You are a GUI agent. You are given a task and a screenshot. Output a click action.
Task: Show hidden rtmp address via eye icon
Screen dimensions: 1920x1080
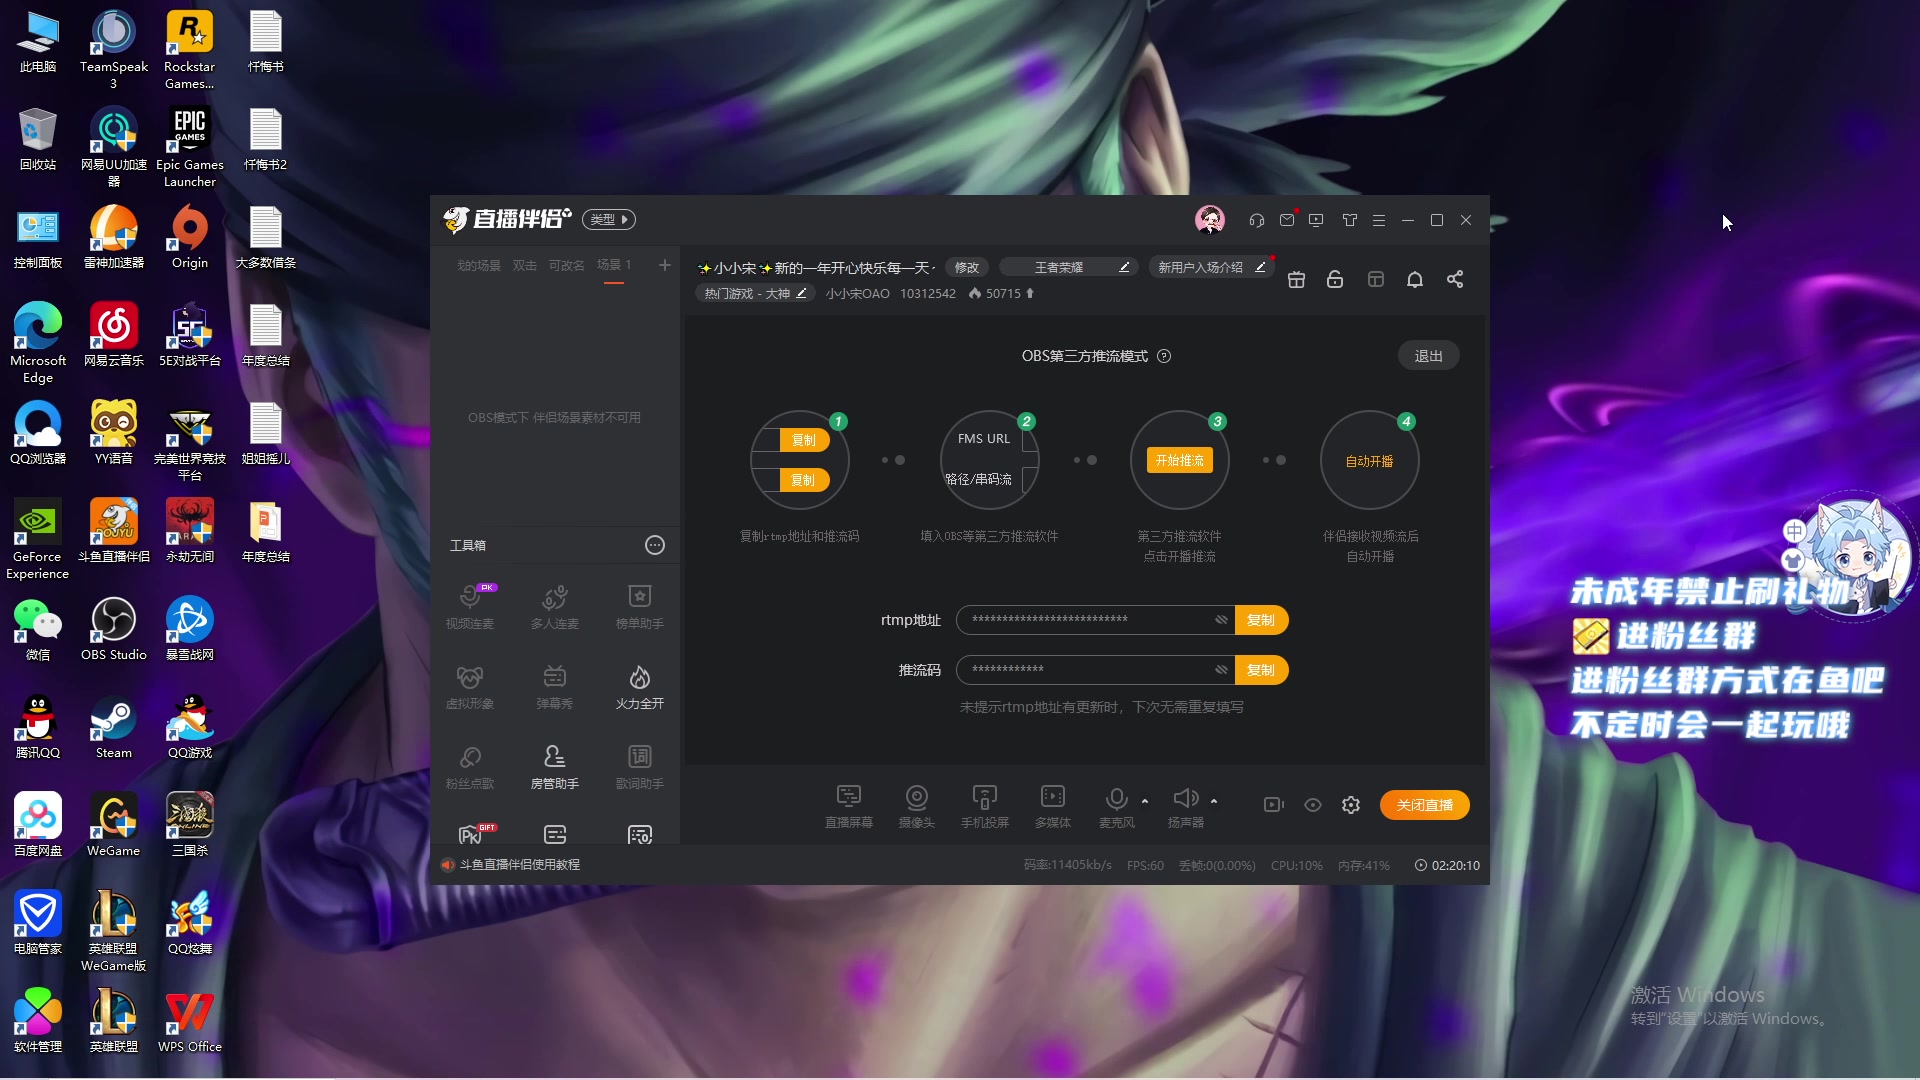pyautogui.click(x=1221, y=620)
